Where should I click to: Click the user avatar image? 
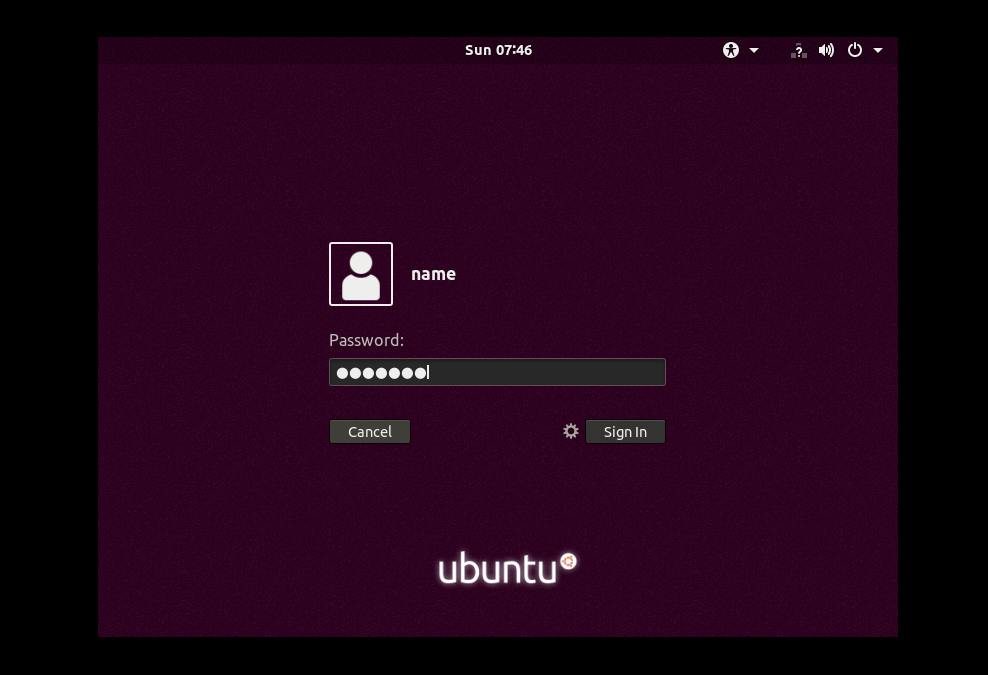pos(361,273)
